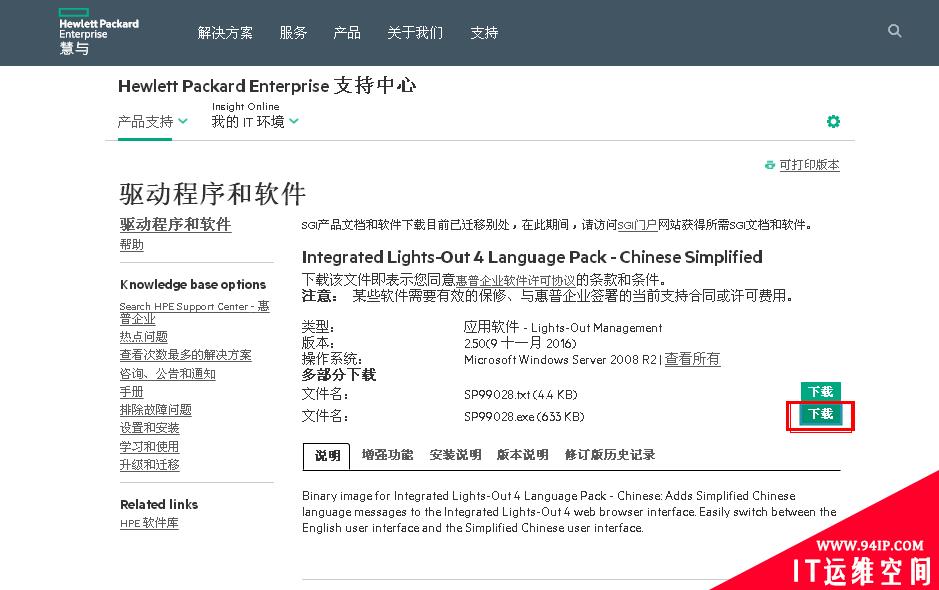Image resolution: width=939 pixels, height=590 pixels.
Task: Switch to the 安装说明 tab
Action: pyautogui.click(x=455, y=455)
